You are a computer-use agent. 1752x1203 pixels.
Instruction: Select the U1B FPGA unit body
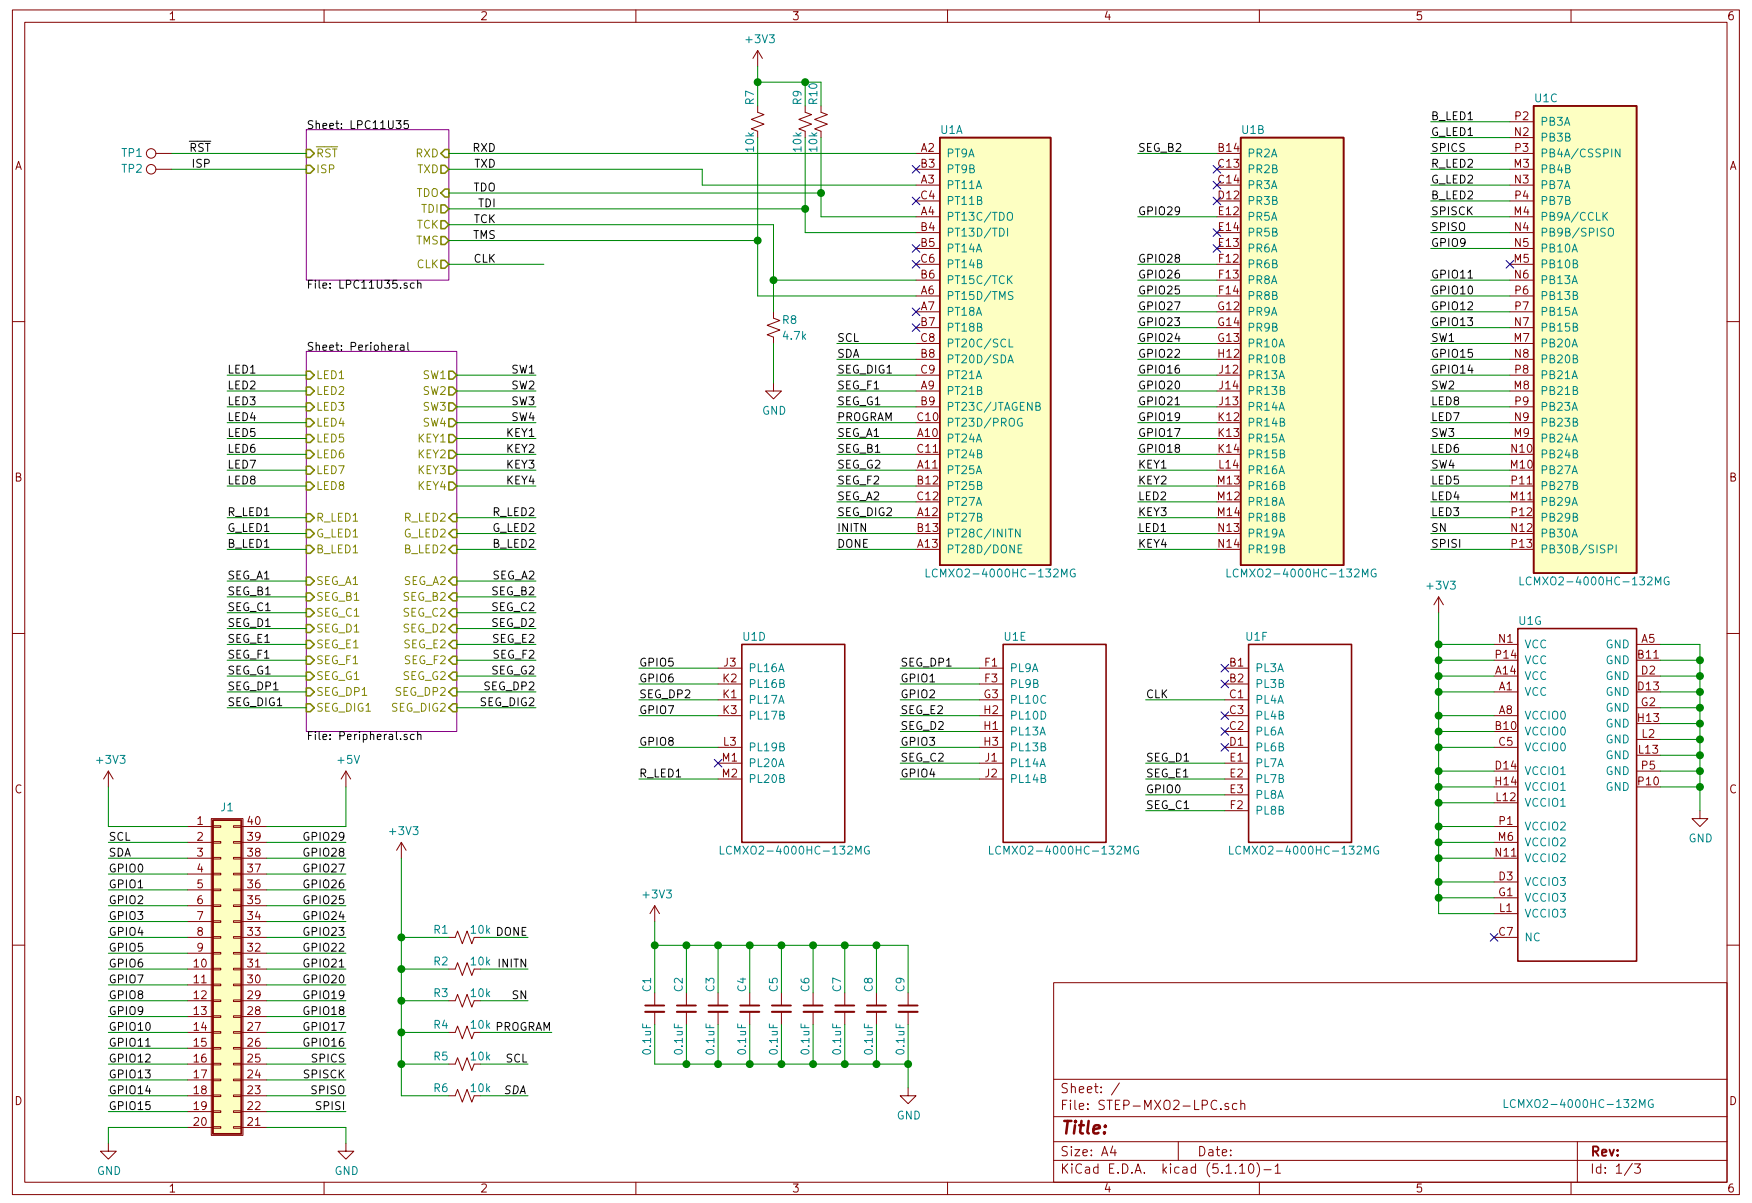click(x=1292, y=351)
